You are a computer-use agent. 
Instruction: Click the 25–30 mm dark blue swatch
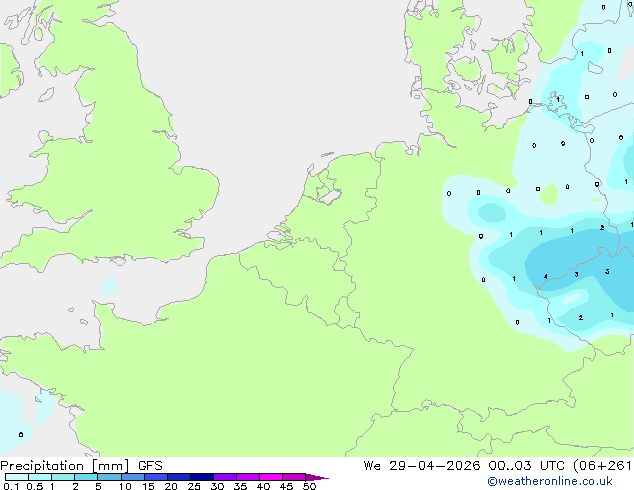coord(202,477)
